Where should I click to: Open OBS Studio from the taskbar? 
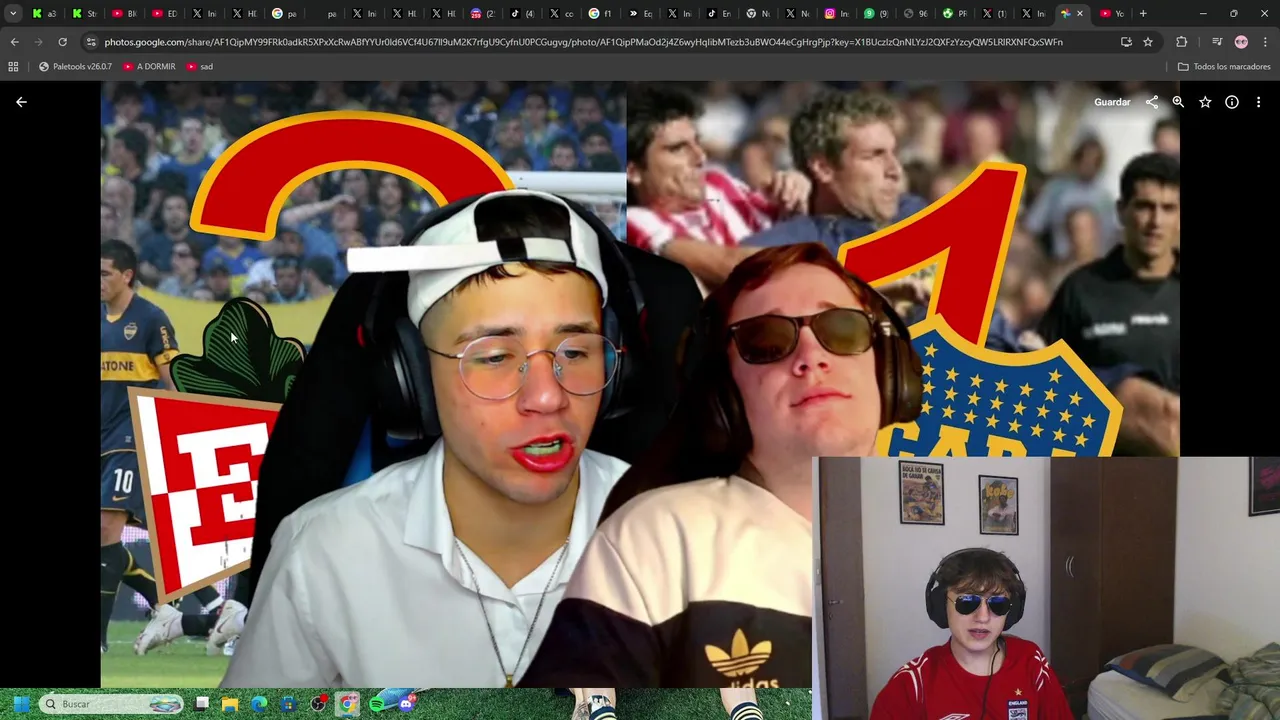pyautogui.click(x=318, y=704)
